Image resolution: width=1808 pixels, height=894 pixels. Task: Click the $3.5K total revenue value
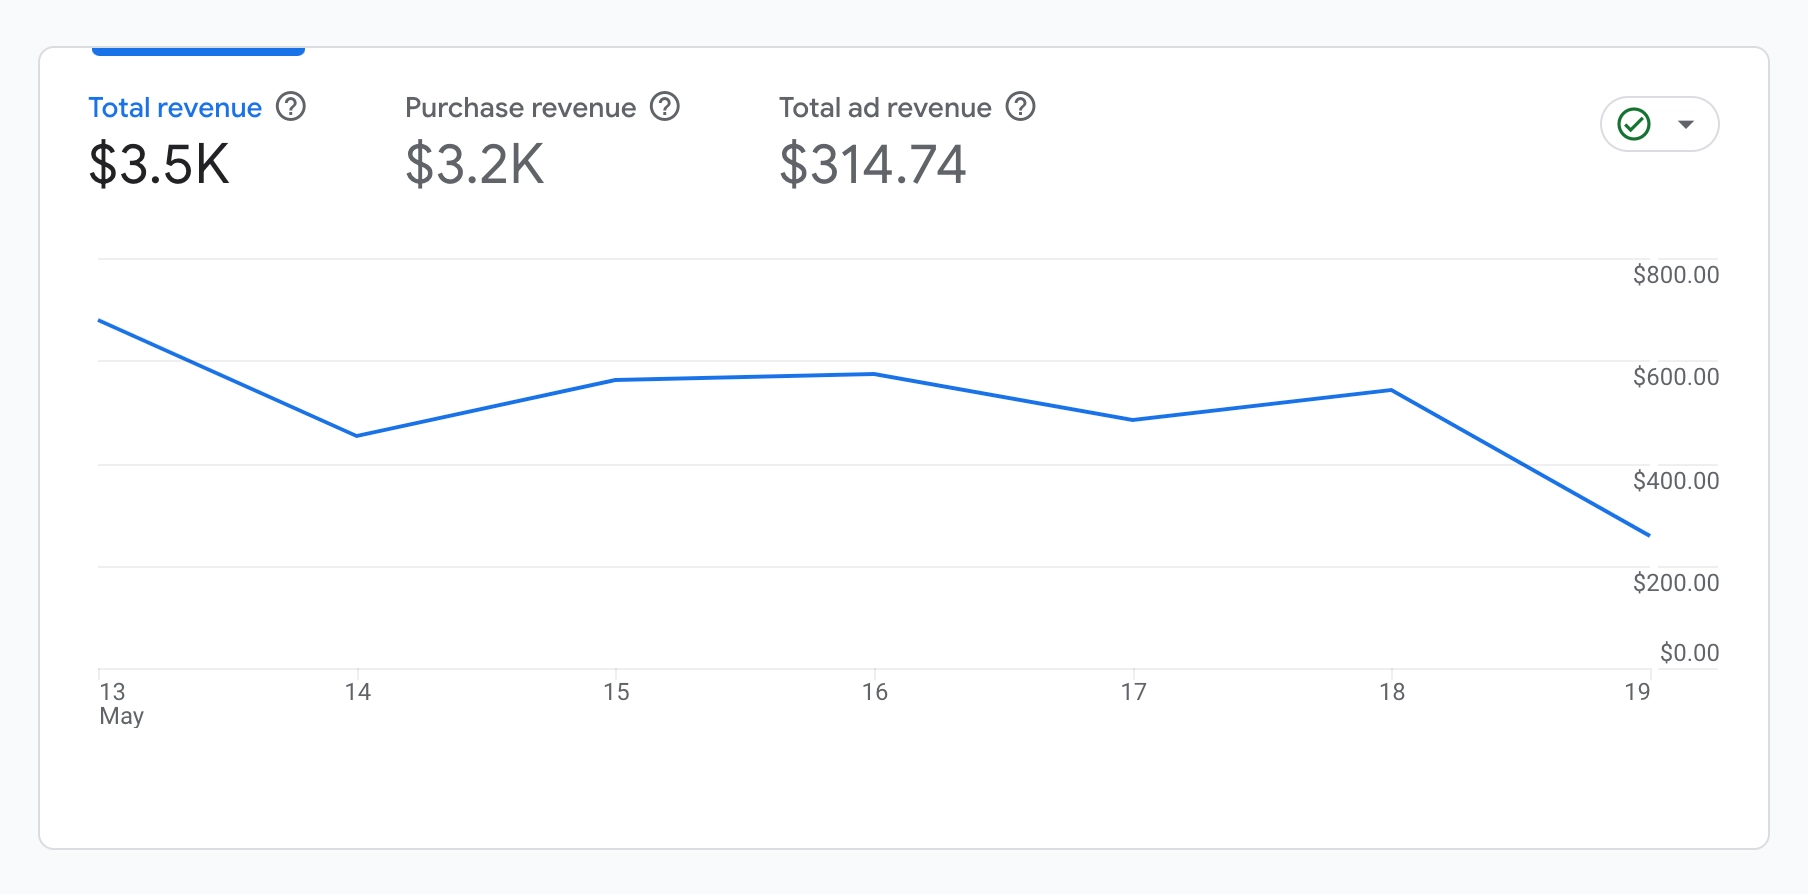[x=160, y=164]
